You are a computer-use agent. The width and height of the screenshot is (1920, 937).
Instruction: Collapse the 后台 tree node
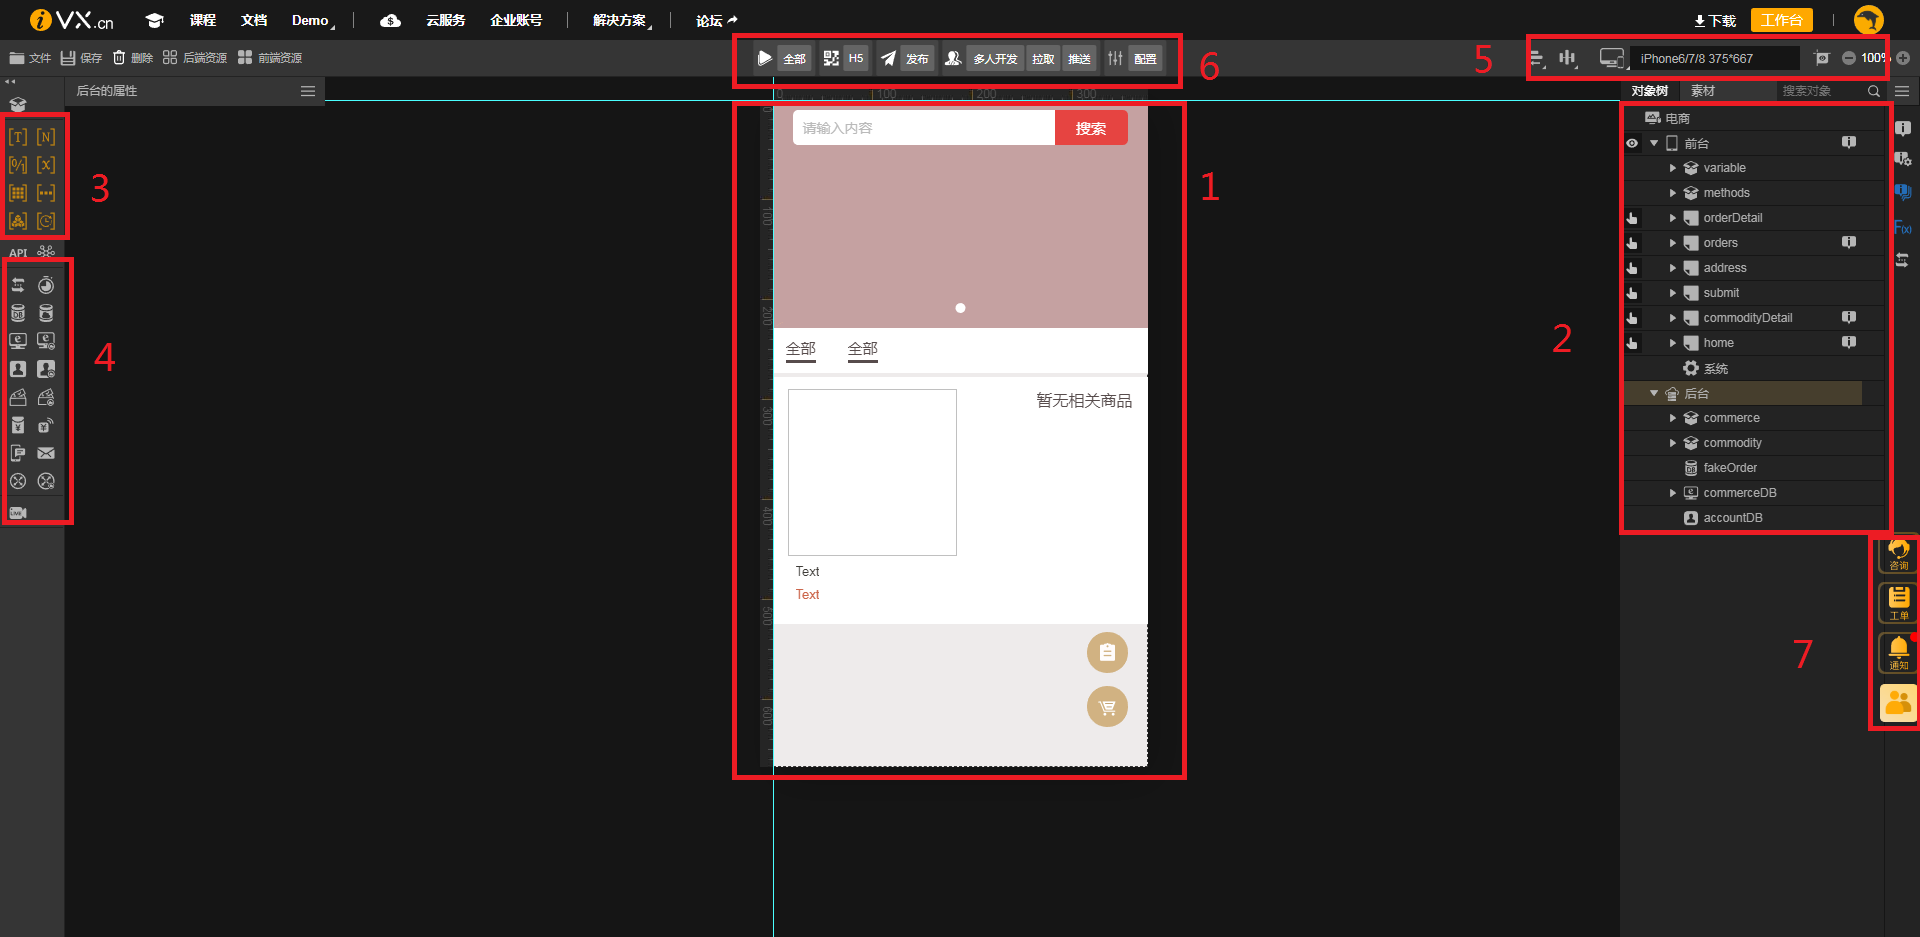(1654, 393)
